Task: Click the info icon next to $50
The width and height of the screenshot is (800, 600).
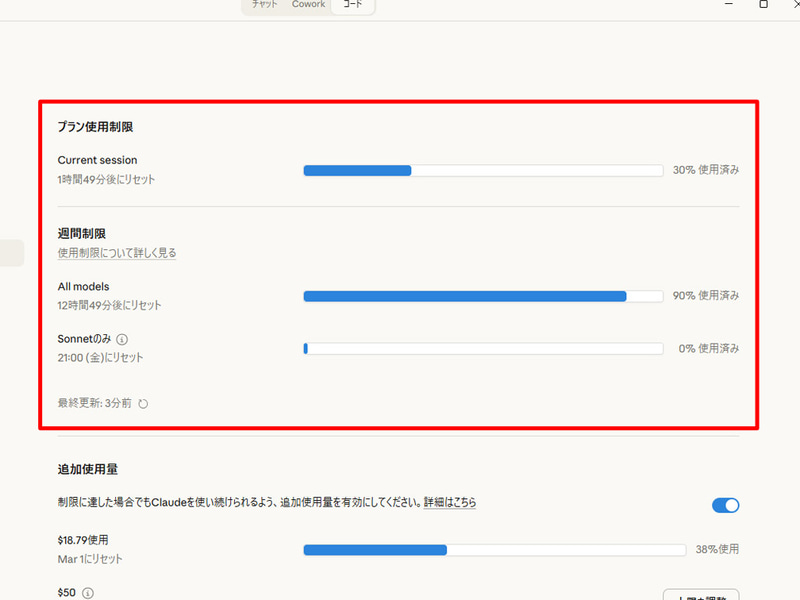Action: click(x=86, y=593)
